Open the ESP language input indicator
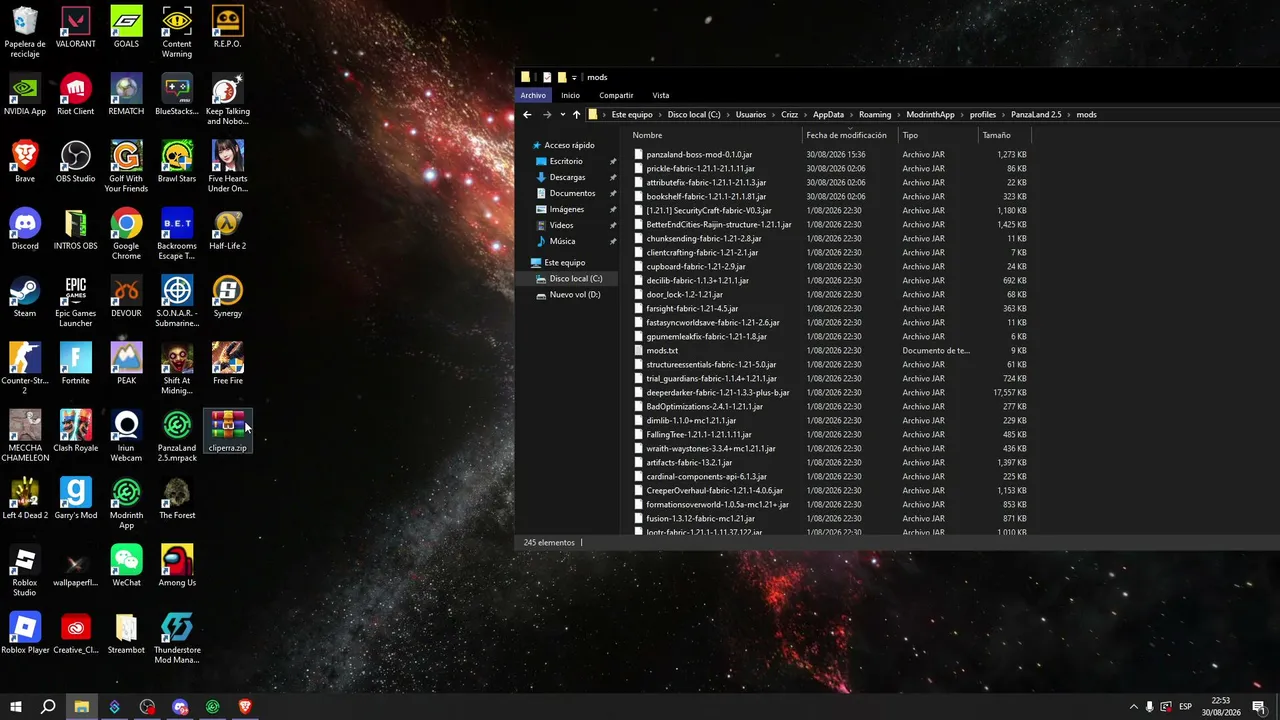The height and width of the screenshot is (720, 1280). click(1186, 707)
